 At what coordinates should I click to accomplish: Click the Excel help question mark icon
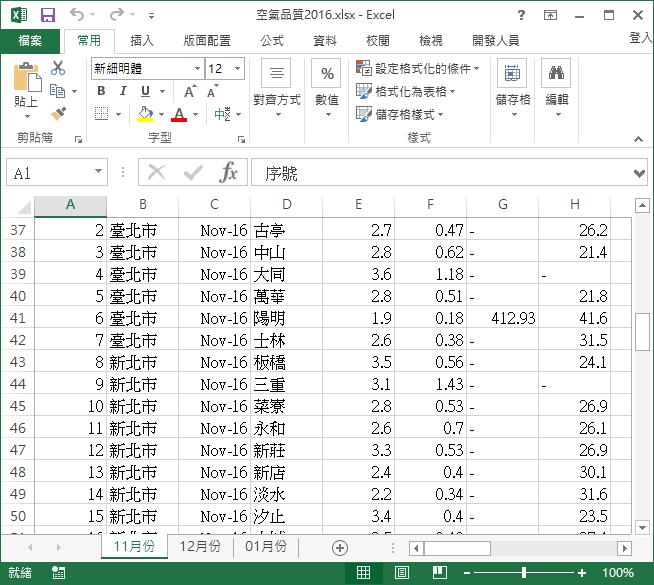[x=521, y=15]
